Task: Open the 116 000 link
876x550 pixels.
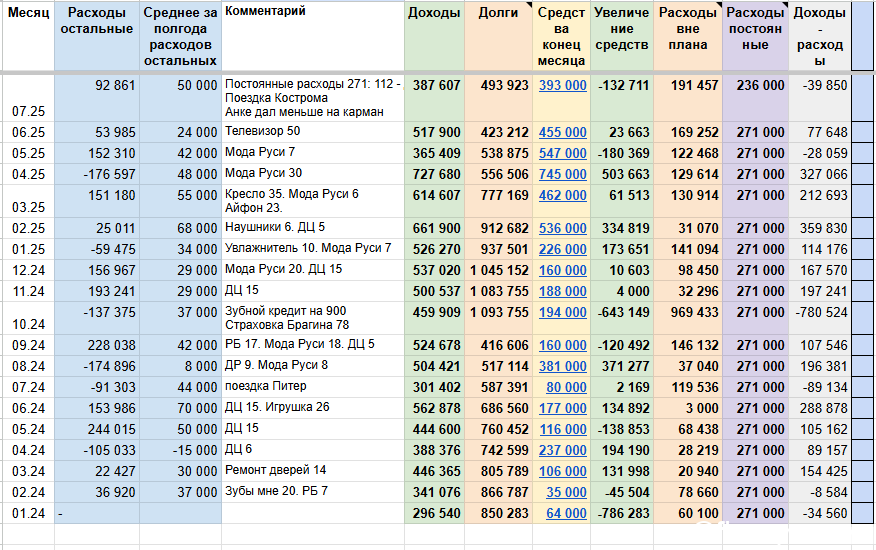Action: pyautogui.click(x=563, y=429)
